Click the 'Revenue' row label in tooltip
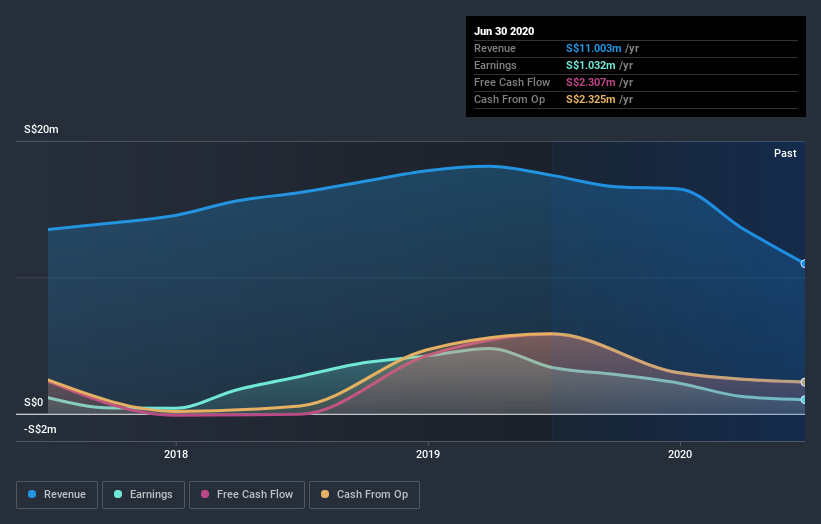 (495, 48)
